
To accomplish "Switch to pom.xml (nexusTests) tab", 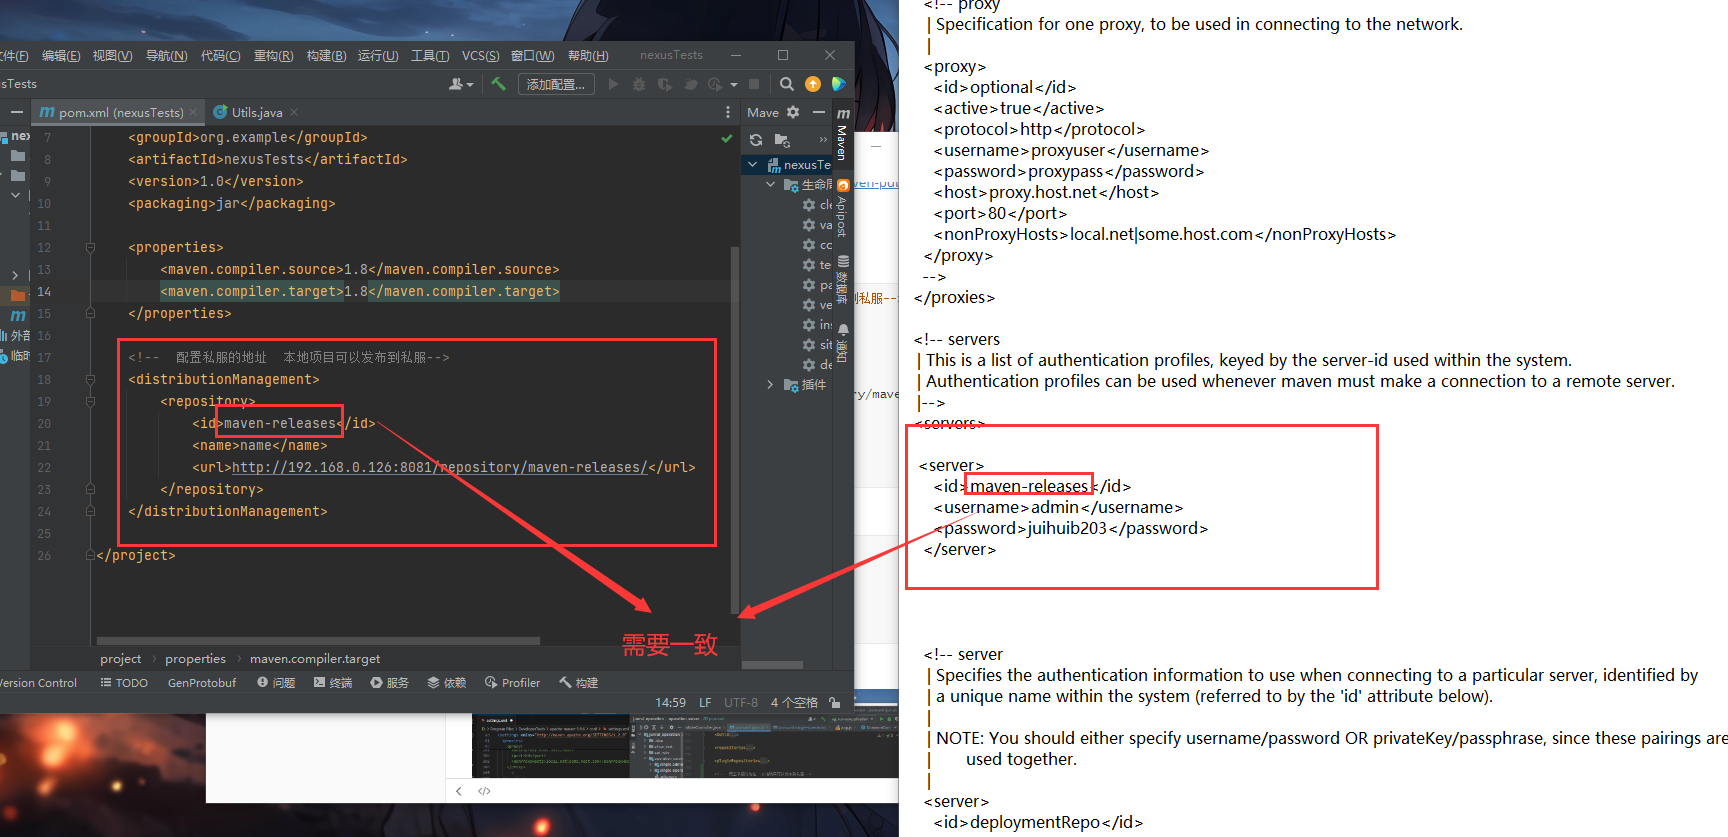I will pos(120,112).
